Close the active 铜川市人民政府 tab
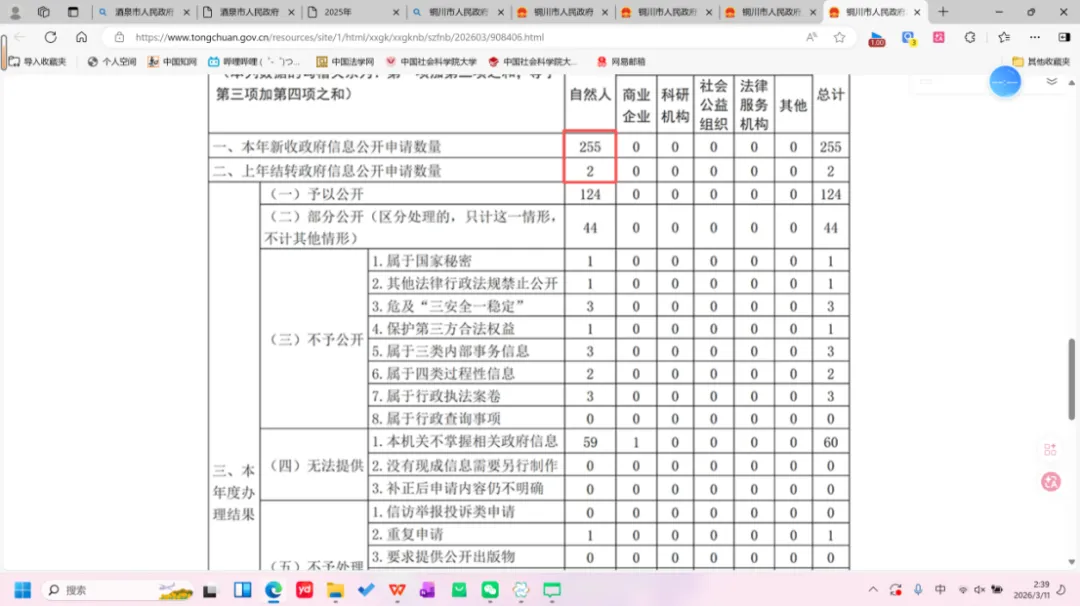The image size is (1080, 607). pos(917,12)
